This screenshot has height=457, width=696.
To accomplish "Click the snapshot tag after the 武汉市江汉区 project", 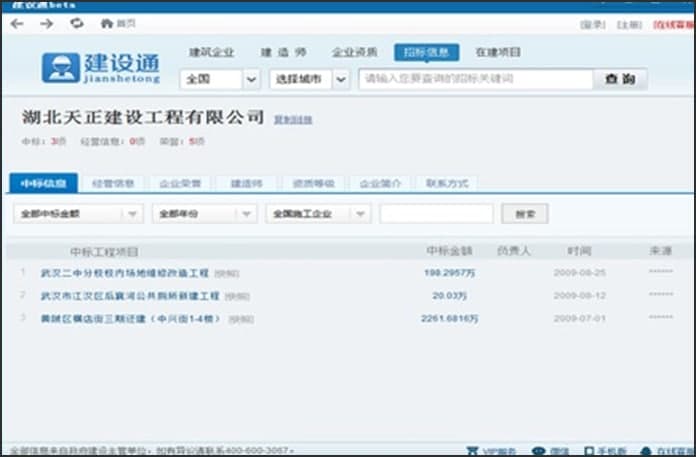I will click(237, 296).
